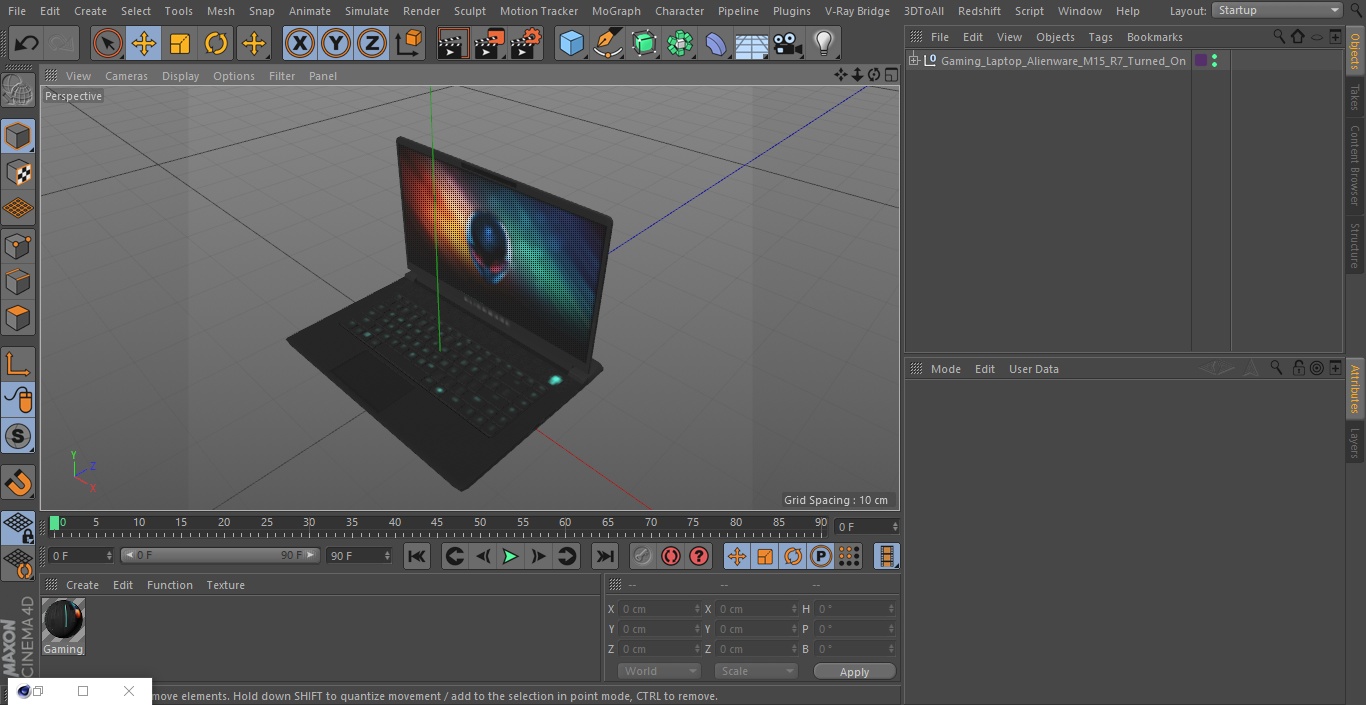Open material manager Create menu
The height and width of the screenshot is (705, 1366).
(x=82, y=585)
